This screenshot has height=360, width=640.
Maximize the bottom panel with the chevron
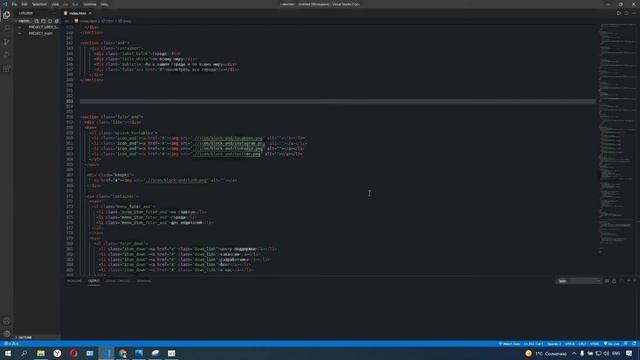point(629,281)
